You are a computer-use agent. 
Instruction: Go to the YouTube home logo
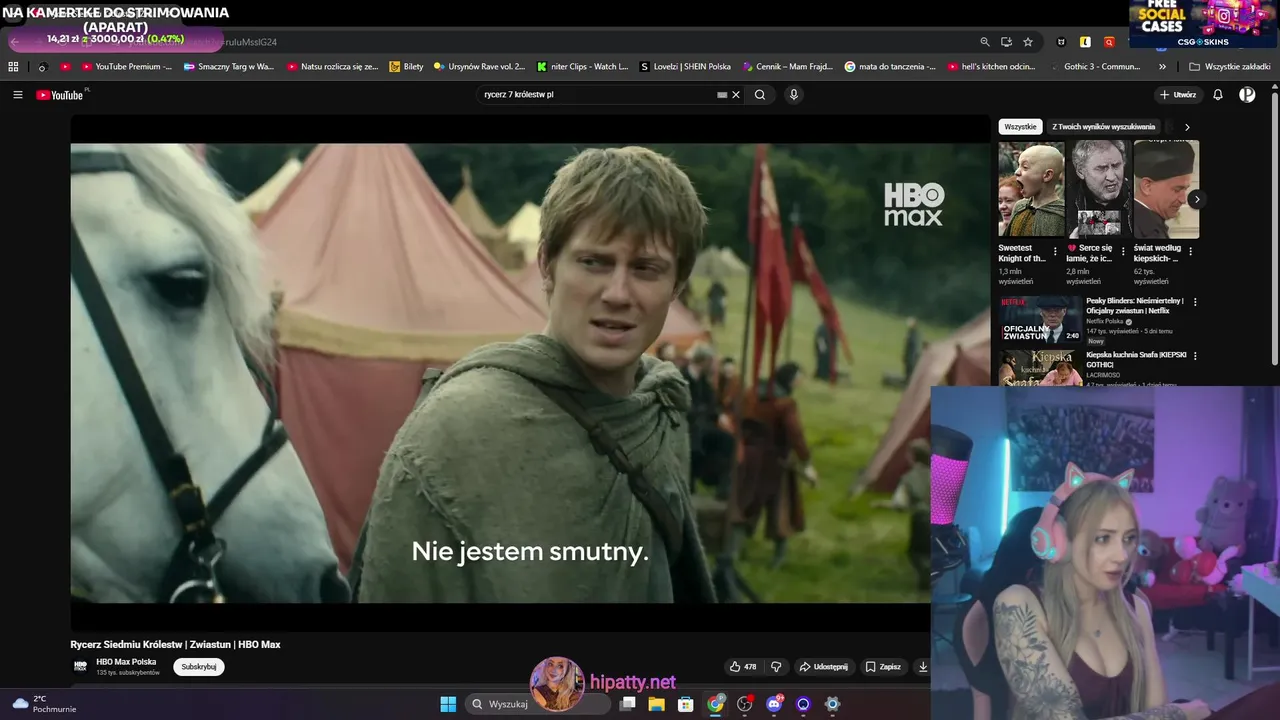point(62,95)
